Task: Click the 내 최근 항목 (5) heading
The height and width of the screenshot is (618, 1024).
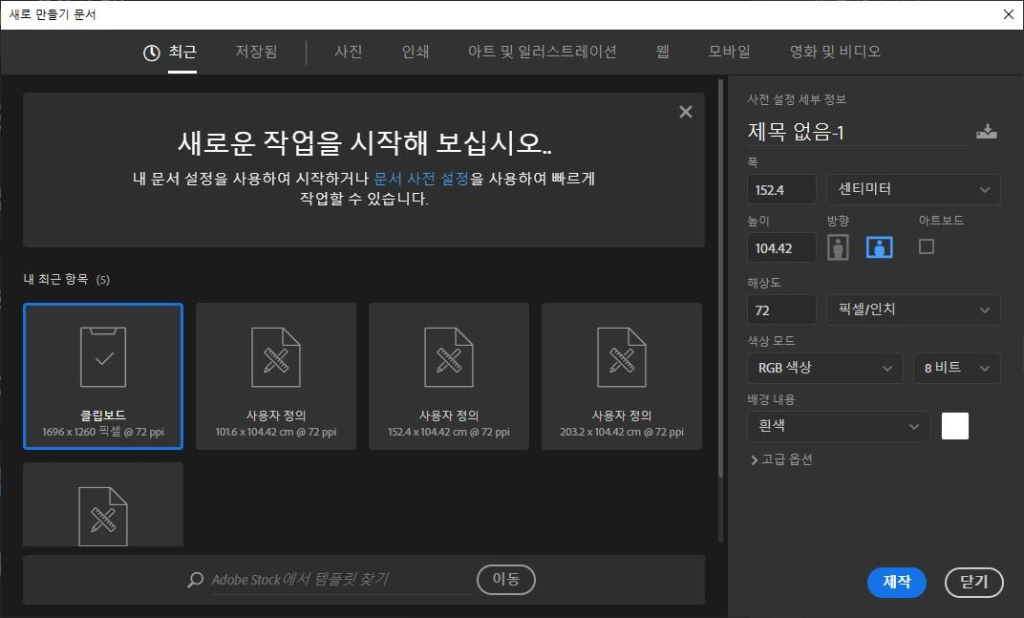Action: coord(67,280)
